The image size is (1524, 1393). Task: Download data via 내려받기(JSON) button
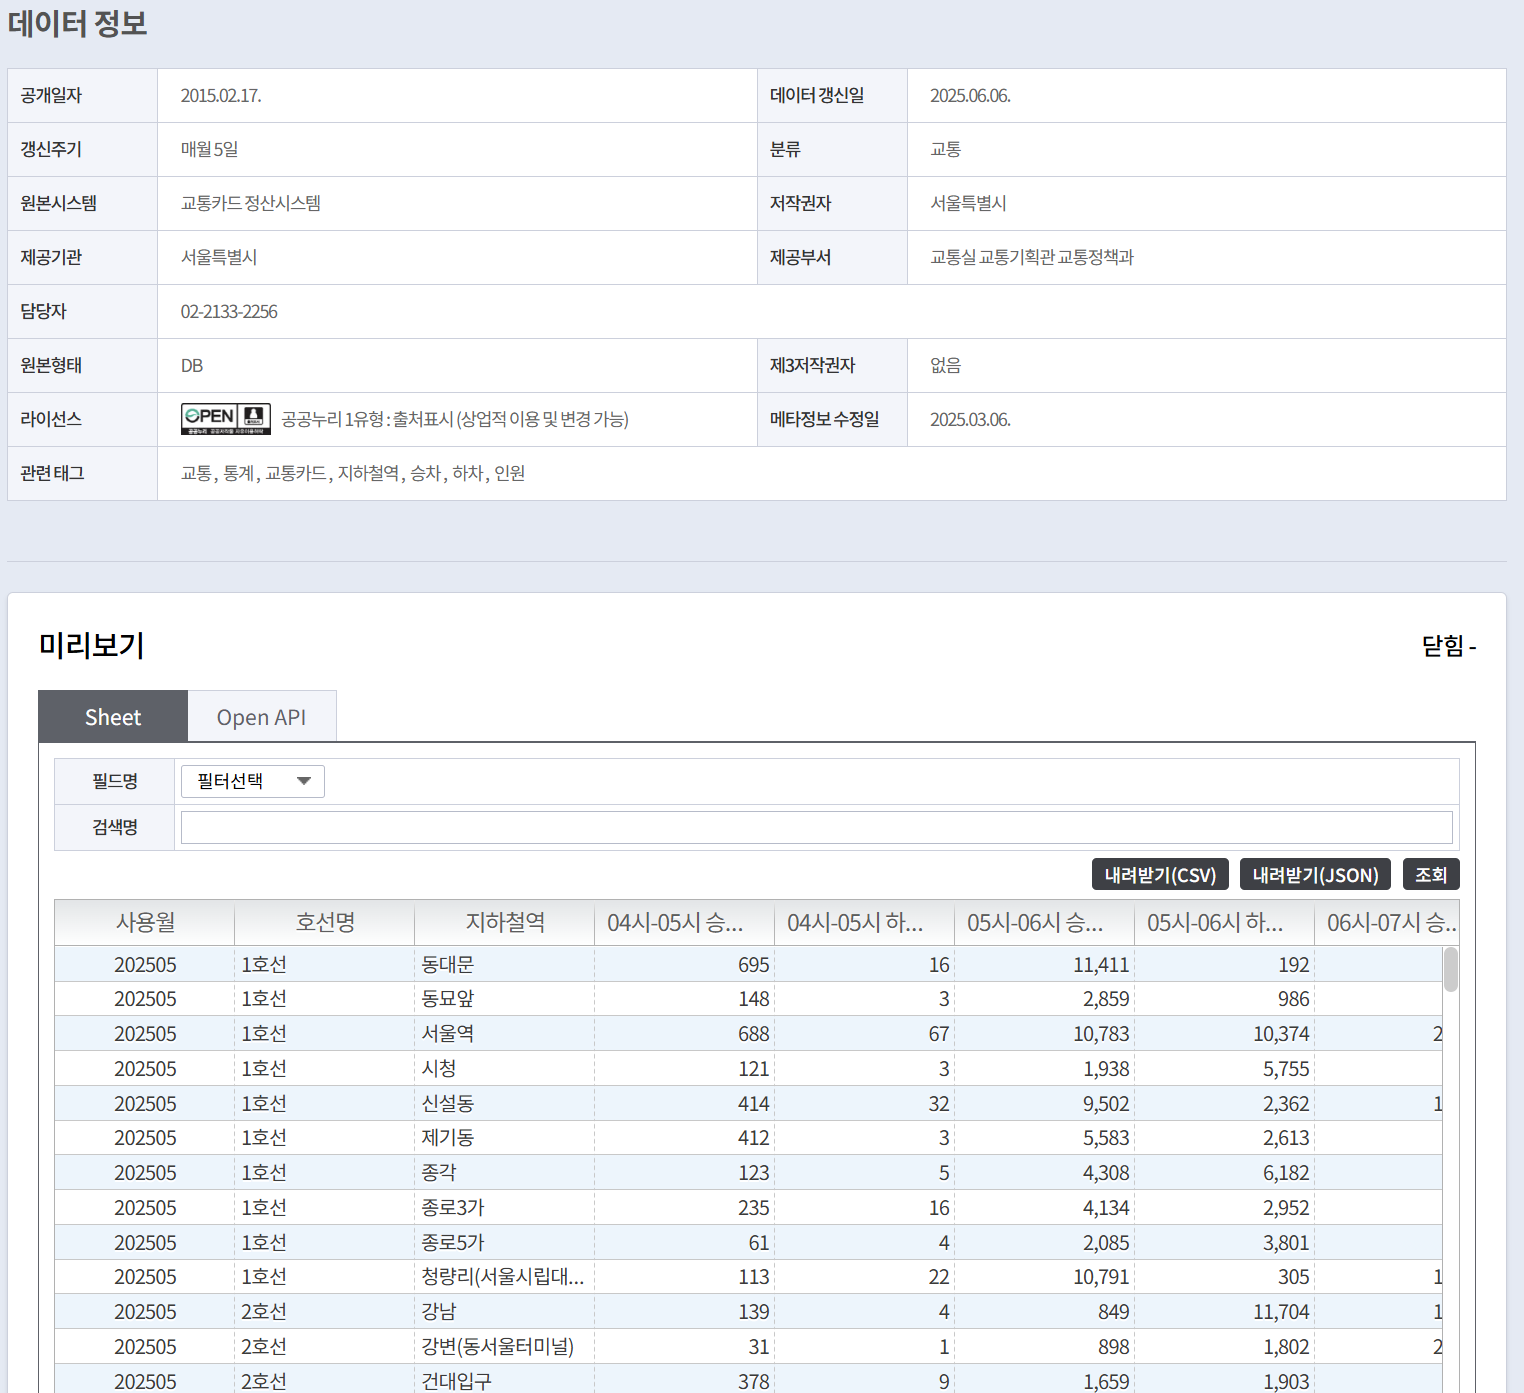coord(1315,874)
